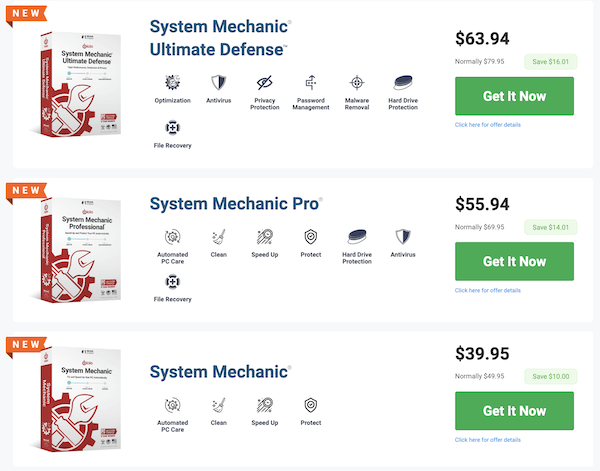The image size is (600, 471).
Task: Click Get It Now for $39.95 System Mechanic
Action: (514, 411)
